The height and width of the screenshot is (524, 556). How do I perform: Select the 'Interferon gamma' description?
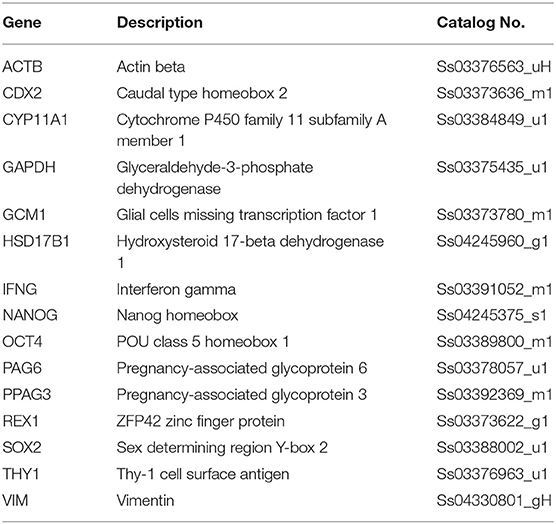[x=176, y=289]
